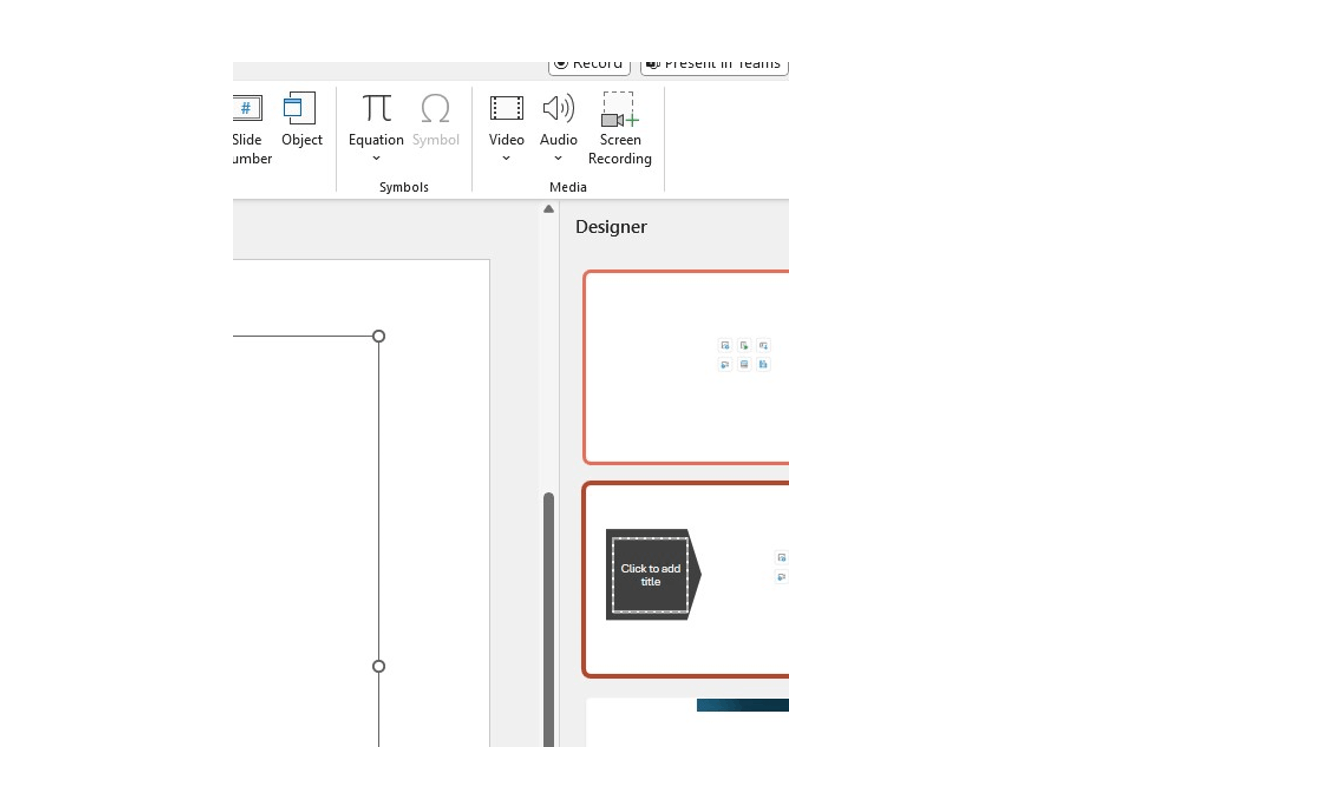Screen dimensions: 1326x788
Task: Pick the third Designer layout with blue banner
Action: click(688, 722)
